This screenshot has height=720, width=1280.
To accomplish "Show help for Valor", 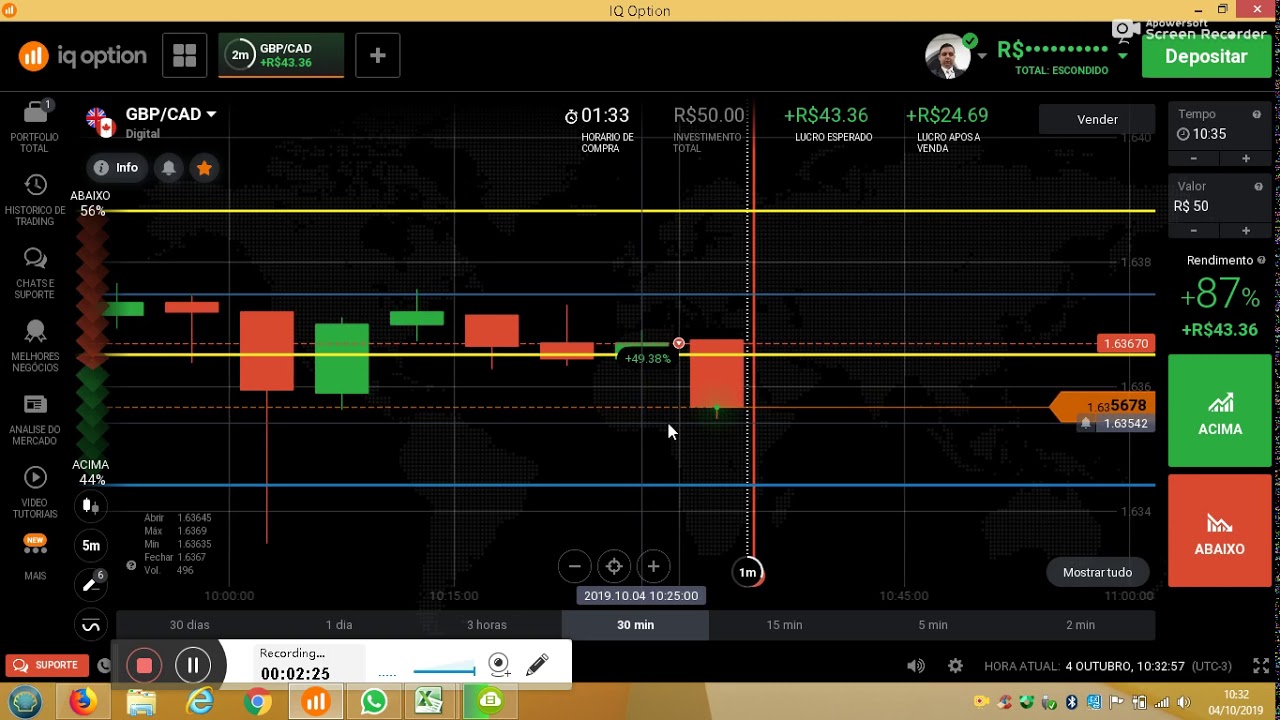I will [x=1258, y=187].
